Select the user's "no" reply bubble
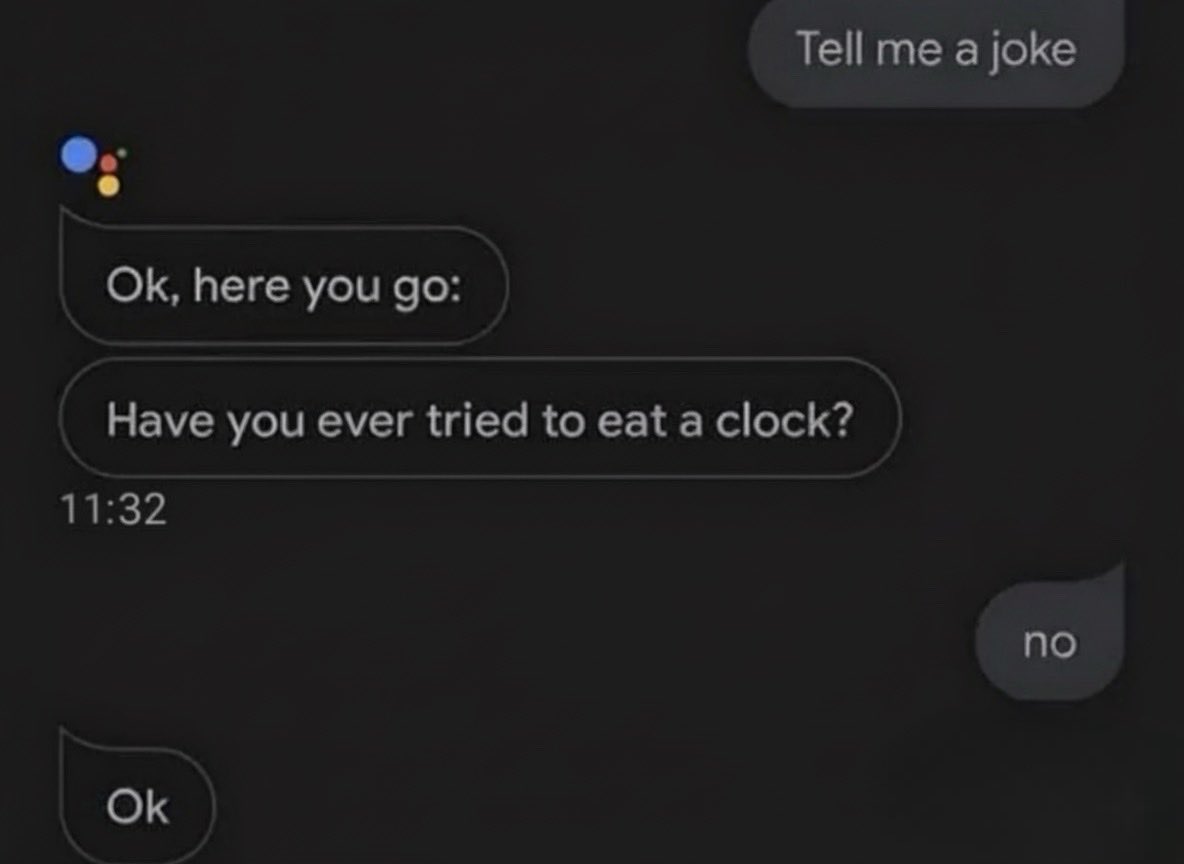This screenshot has height=864, width=1184. [x=1049, y=643]
